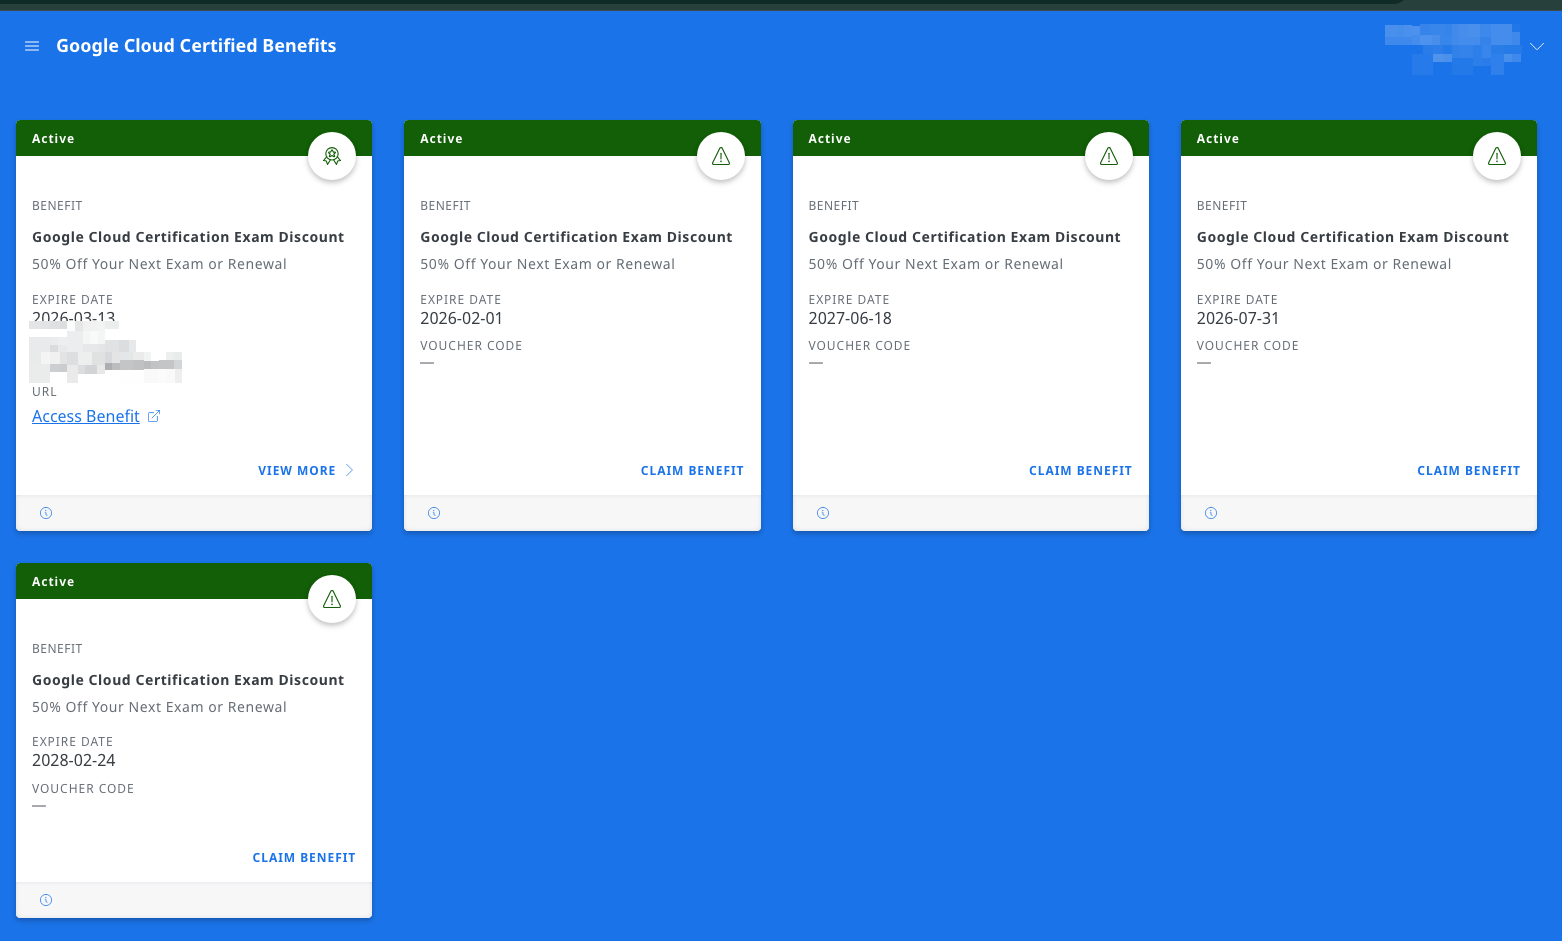Expand the user account dropdown arrow
Screen dimensions: 1562x941
(1537, 47)
